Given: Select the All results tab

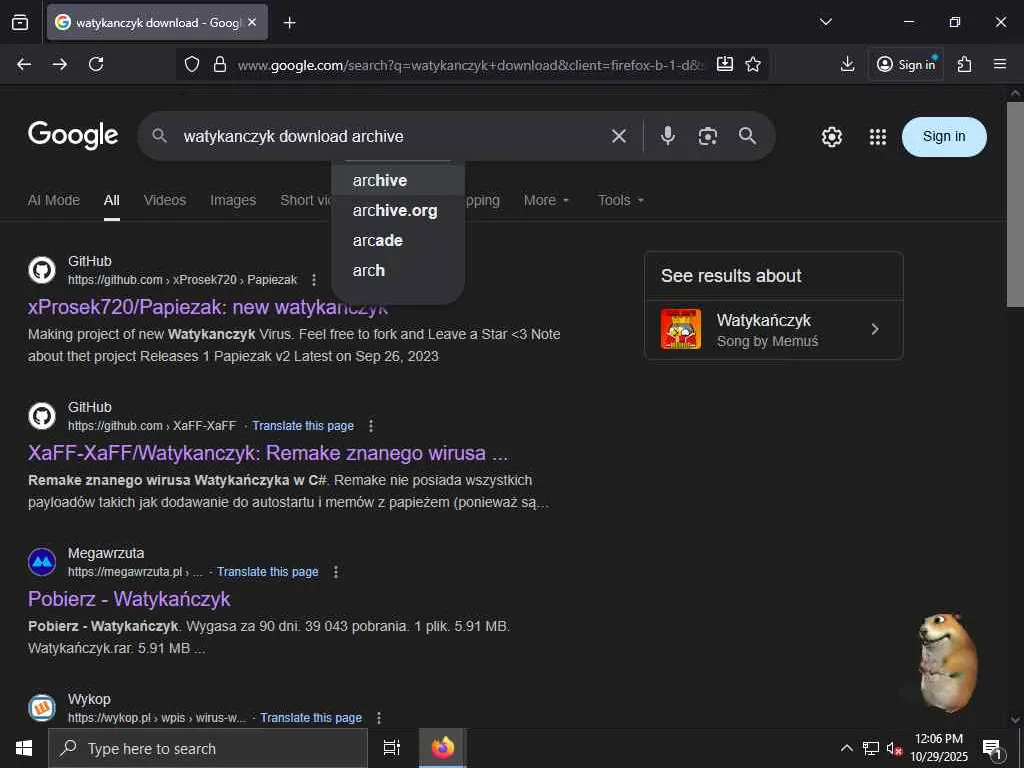Looking at the screenshot, I should [x=112, y=200].
